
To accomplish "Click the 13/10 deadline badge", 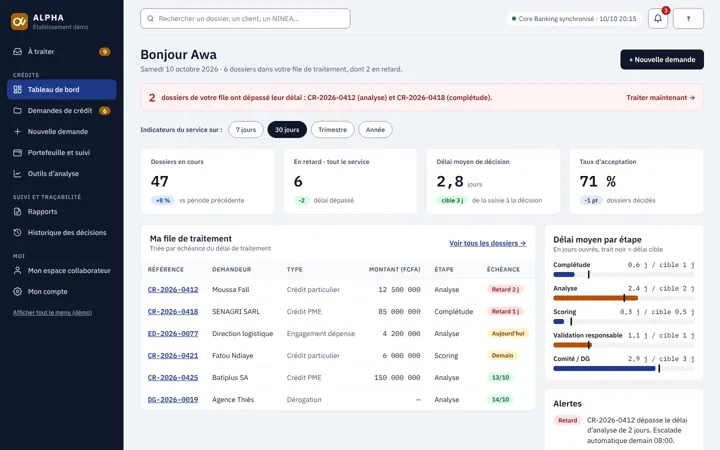I will [x=501, y=378].
